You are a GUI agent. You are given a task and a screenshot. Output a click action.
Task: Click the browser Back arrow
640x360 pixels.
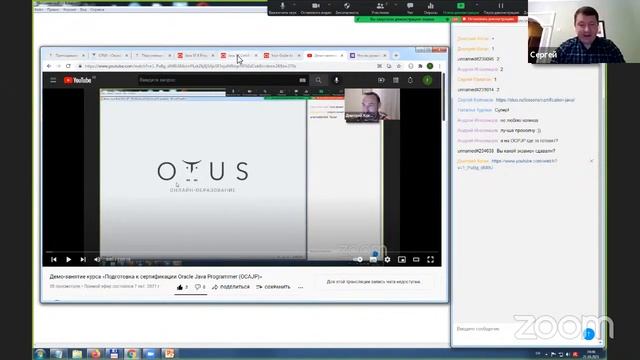coord(49,66)
